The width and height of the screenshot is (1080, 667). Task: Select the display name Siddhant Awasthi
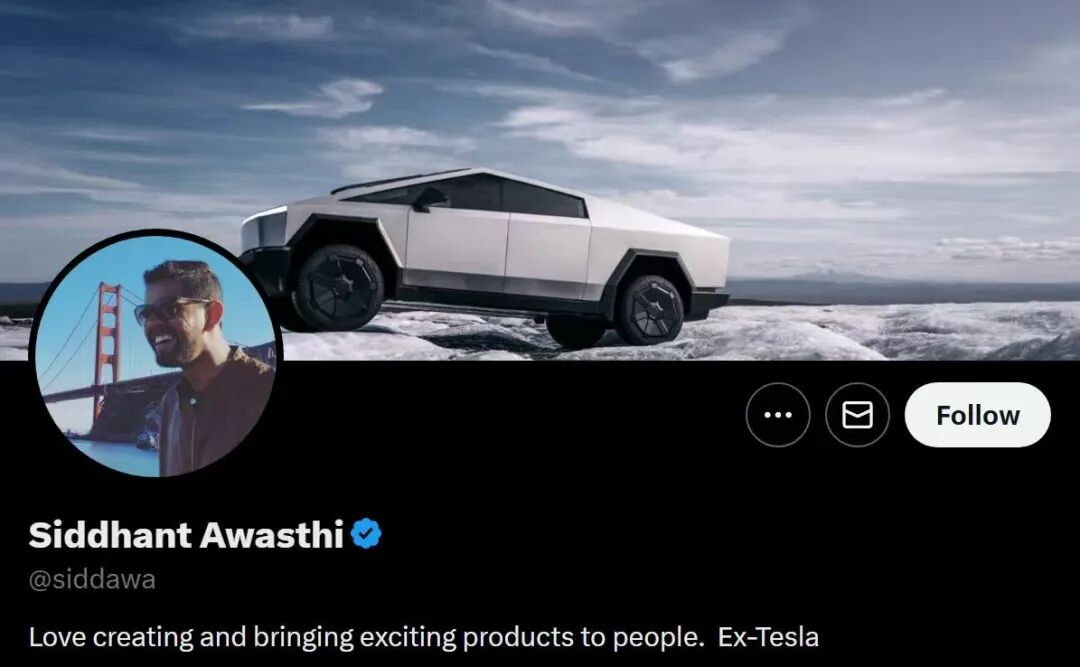point(186,534)
